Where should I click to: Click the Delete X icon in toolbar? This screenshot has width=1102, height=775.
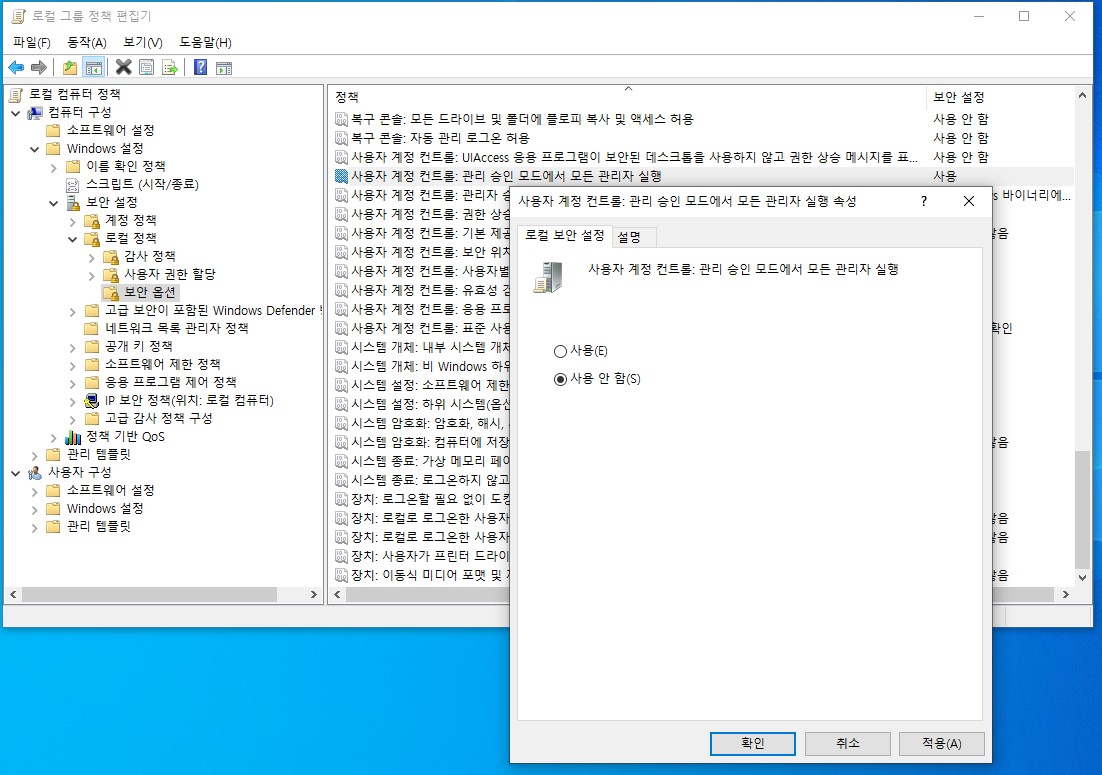[124, 67]
